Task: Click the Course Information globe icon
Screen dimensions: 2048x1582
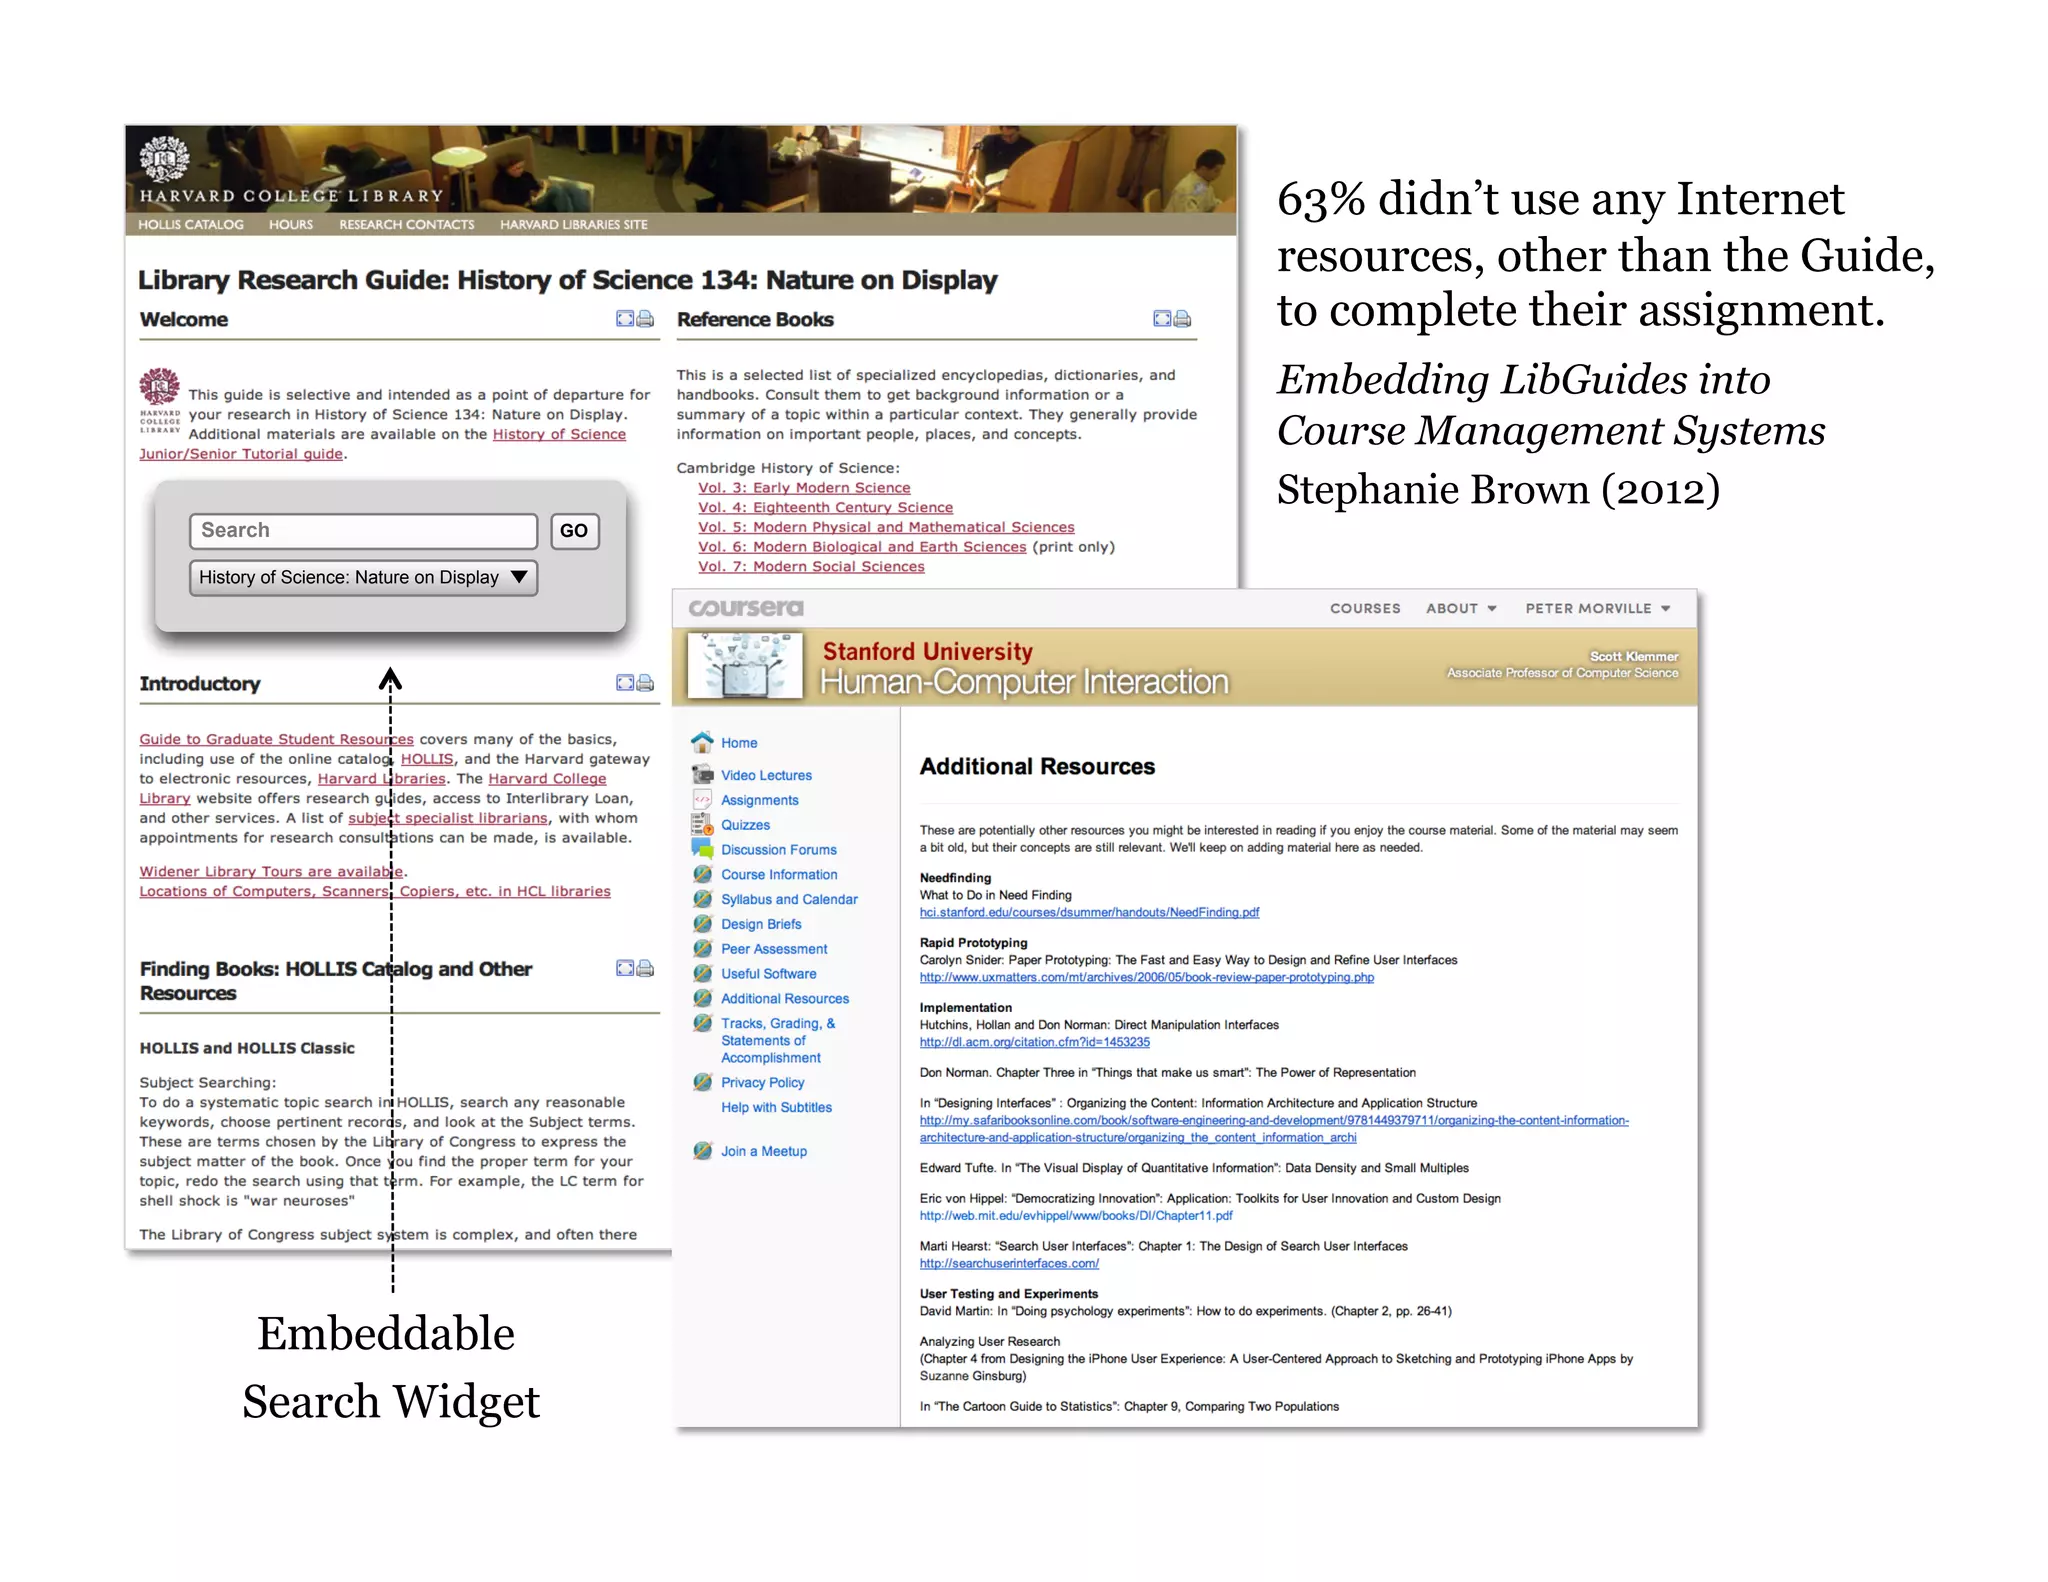Action: (x=702, y=873)
